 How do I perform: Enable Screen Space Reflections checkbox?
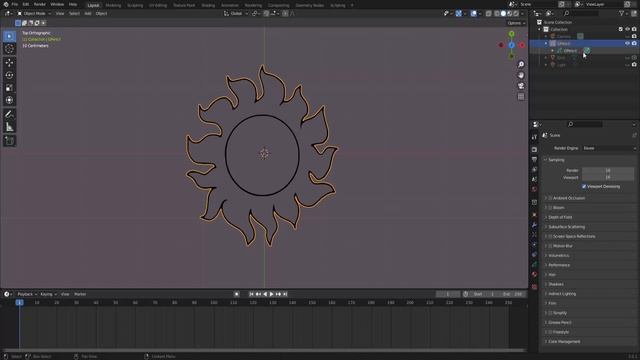[x=550, y=236]
